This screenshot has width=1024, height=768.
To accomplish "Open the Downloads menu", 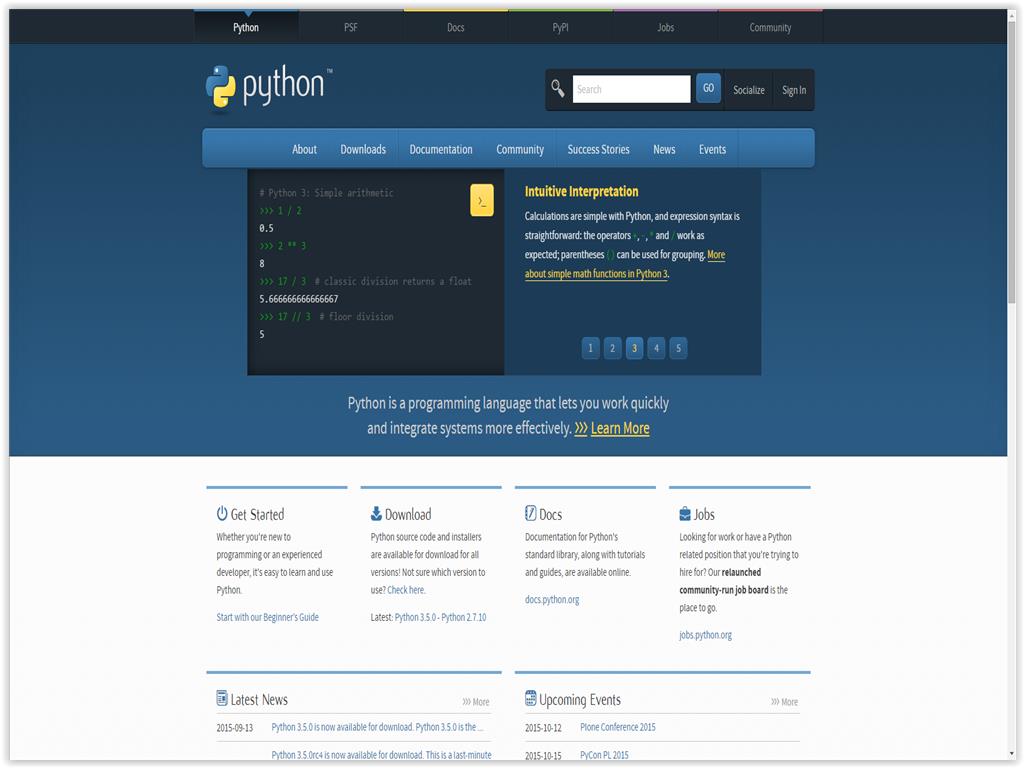I will [x=363, y=150].
